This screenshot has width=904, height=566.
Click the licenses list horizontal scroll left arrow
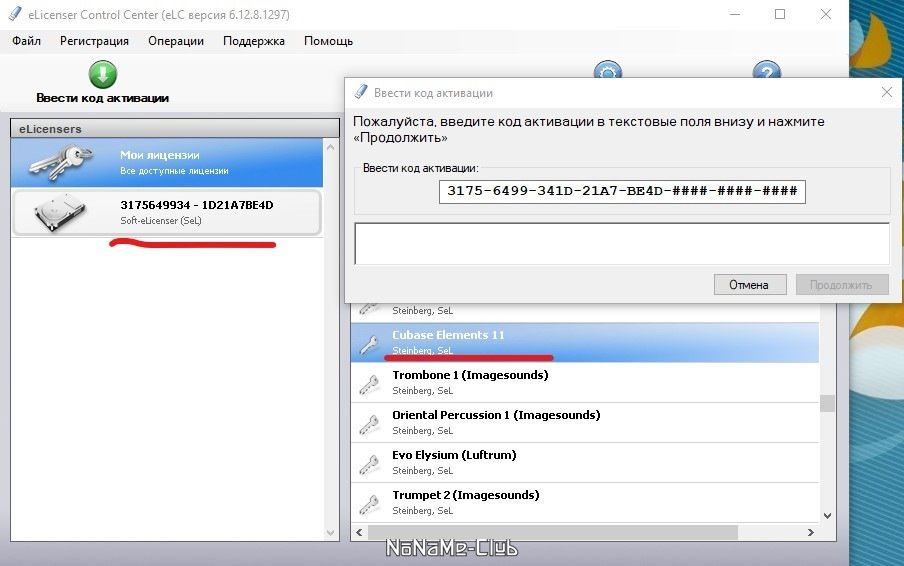(359, 532)
